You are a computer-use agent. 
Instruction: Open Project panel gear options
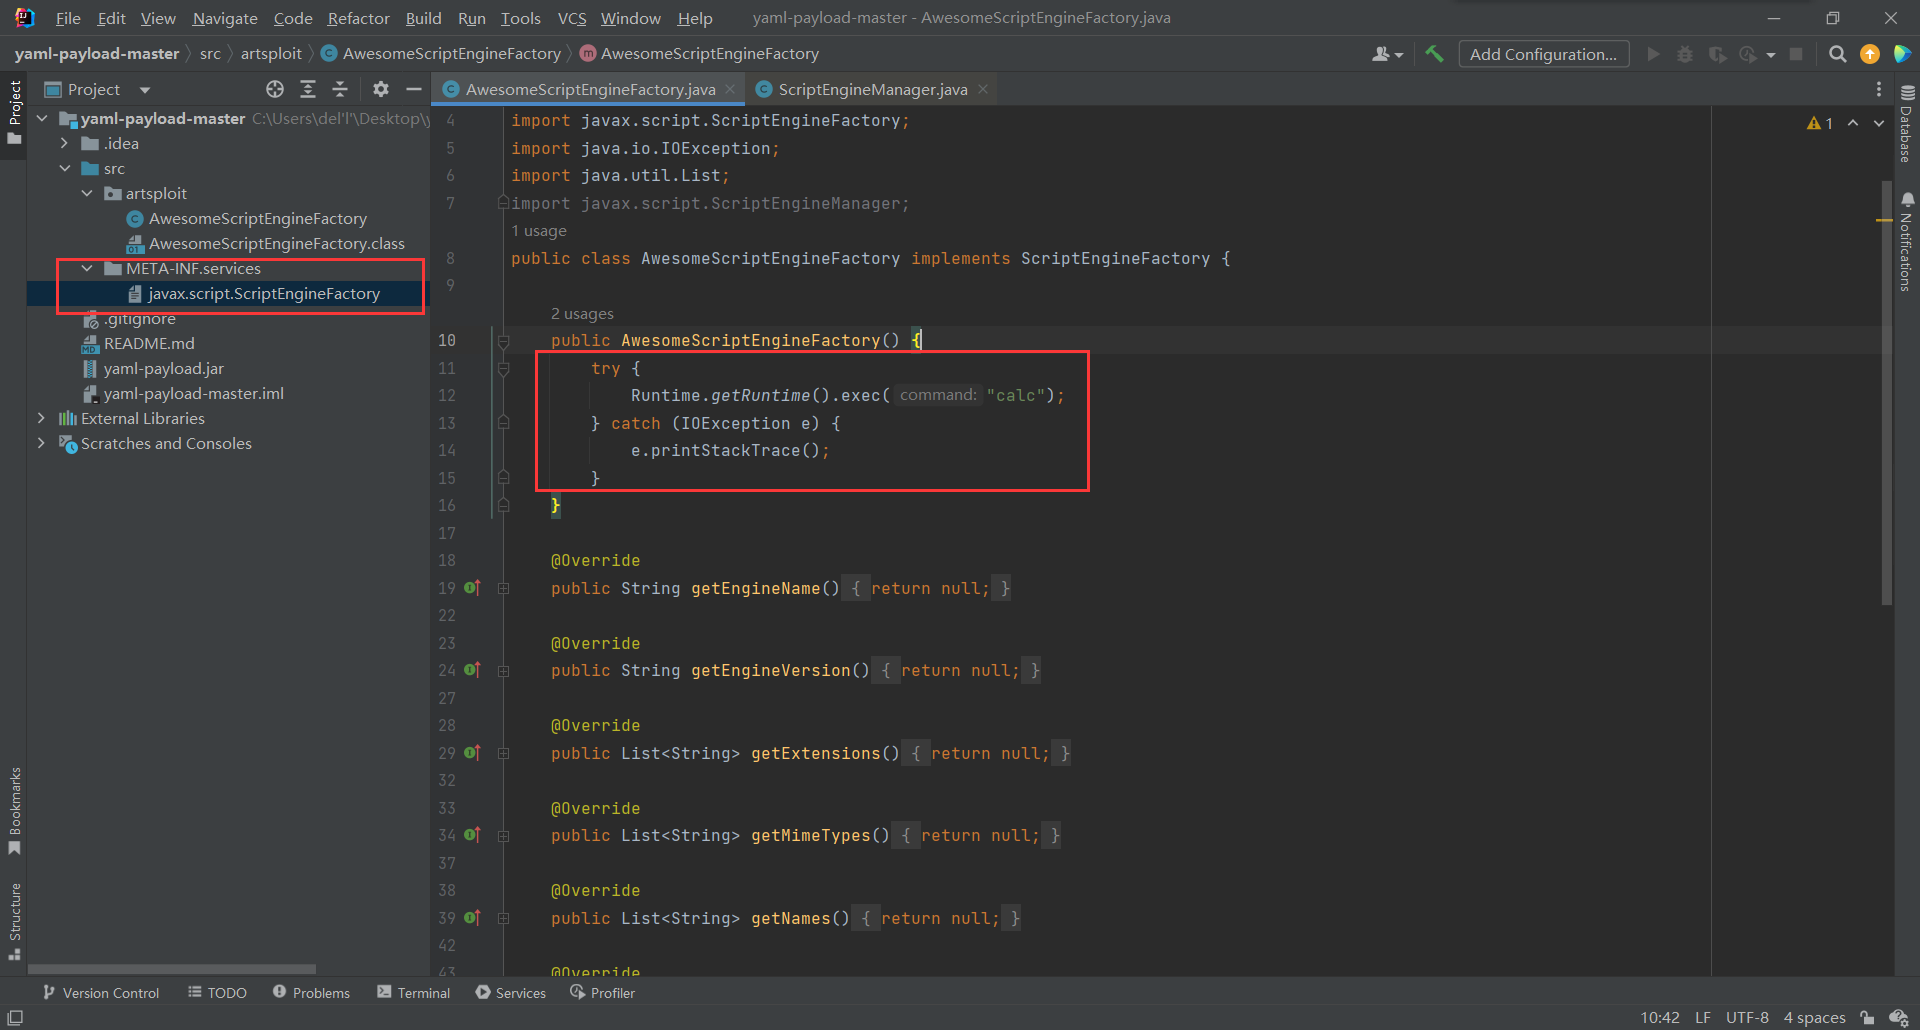381,89
